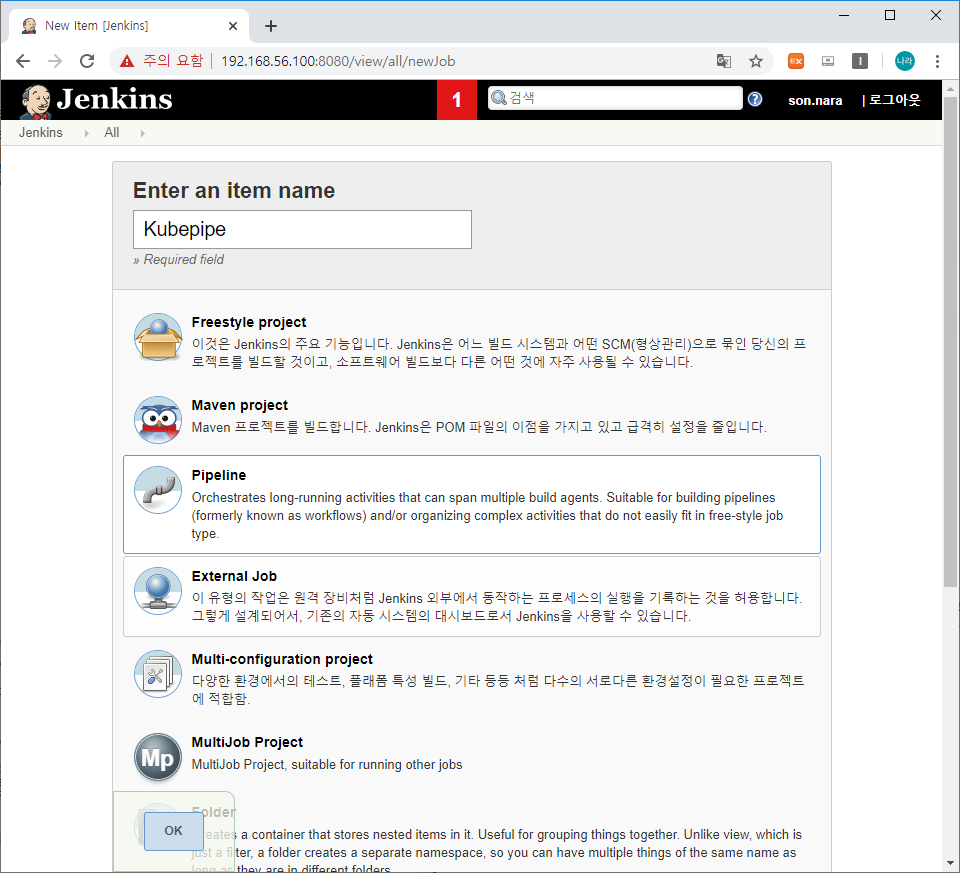Confirm item creation with the OK button
This screenshot has height=873, width=960.
click(173, 830)
